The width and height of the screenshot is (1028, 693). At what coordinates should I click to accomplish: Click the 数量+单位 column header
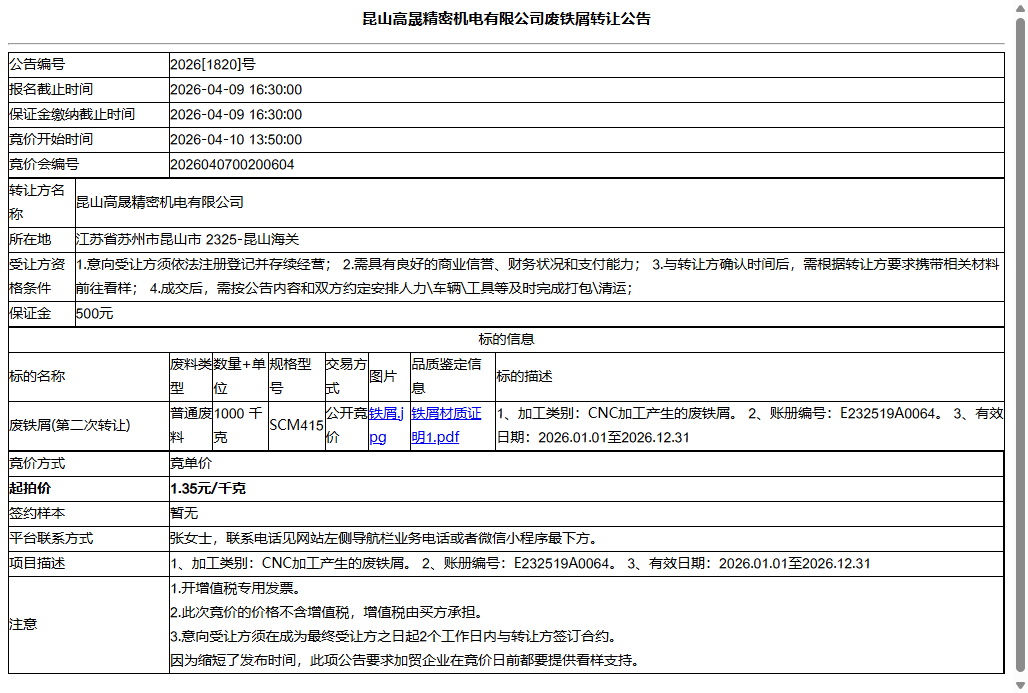[x=240, y=376]
